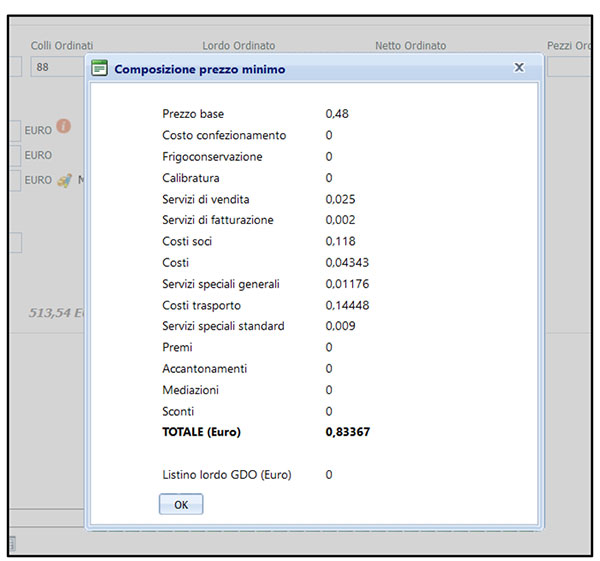Click the green dialog icon in title bar
Image resolution: width=600 pixels, height=561 pixels.
(99, 69)
